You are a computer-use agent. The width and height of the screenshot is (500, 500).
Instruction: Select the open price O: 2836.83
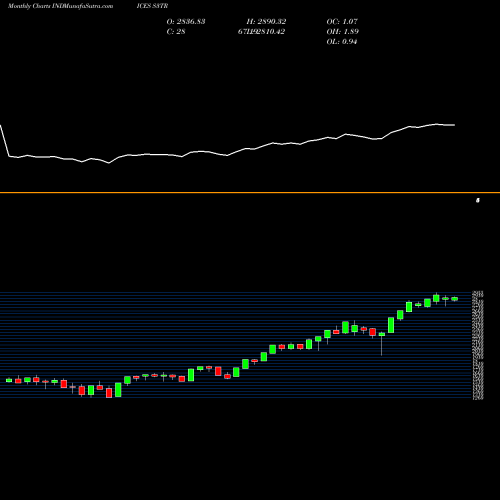pos(186,21)
